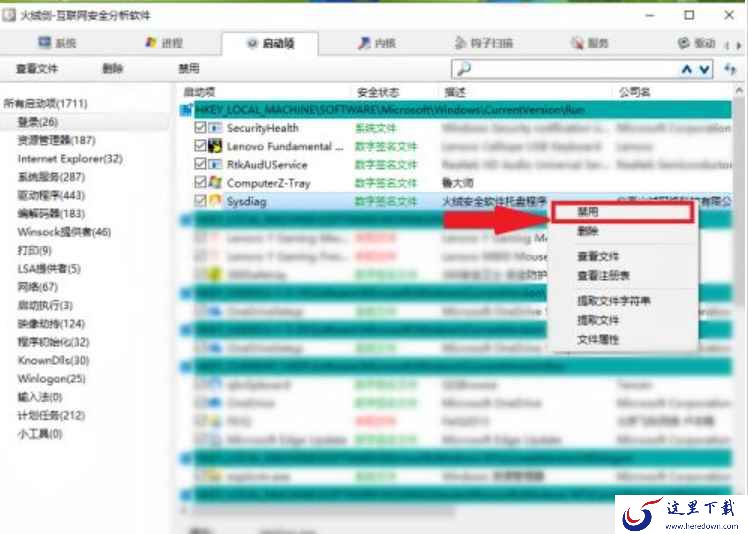Select the 启动项 tab

coord(270,43)
